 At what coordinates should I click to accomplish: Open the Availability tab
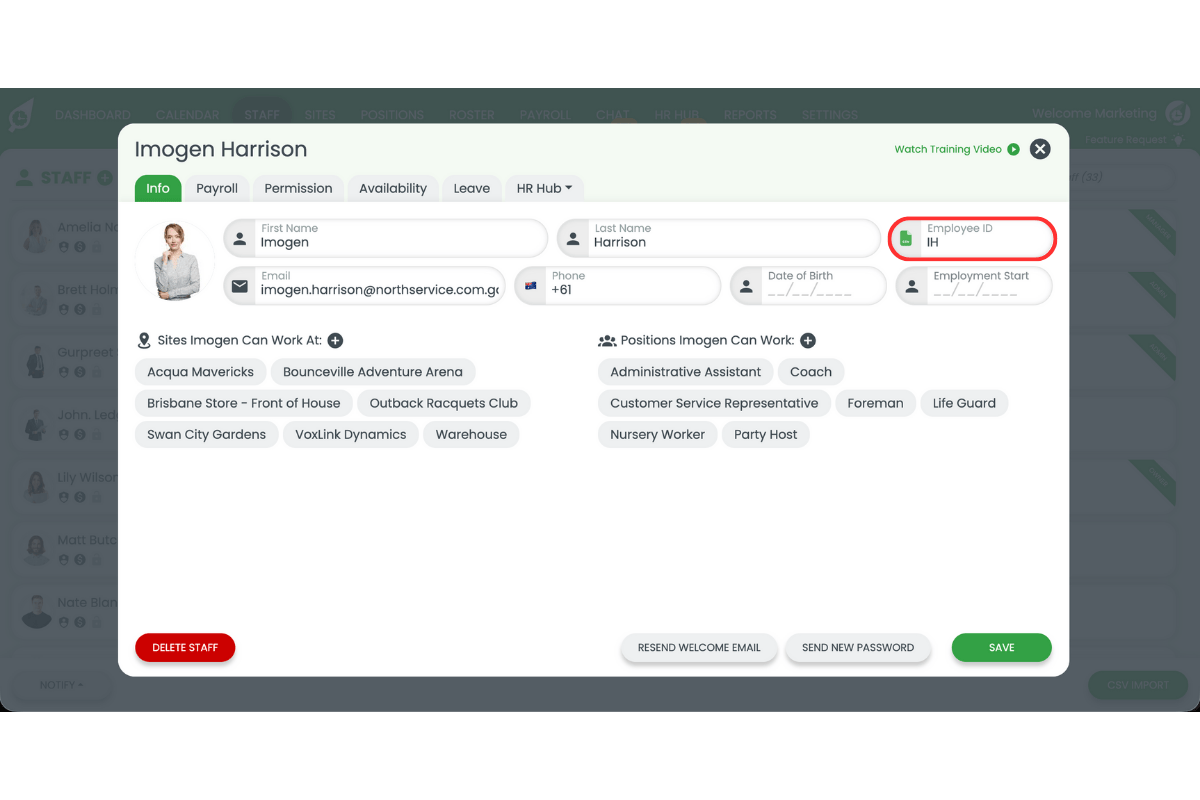click(393, 188)
